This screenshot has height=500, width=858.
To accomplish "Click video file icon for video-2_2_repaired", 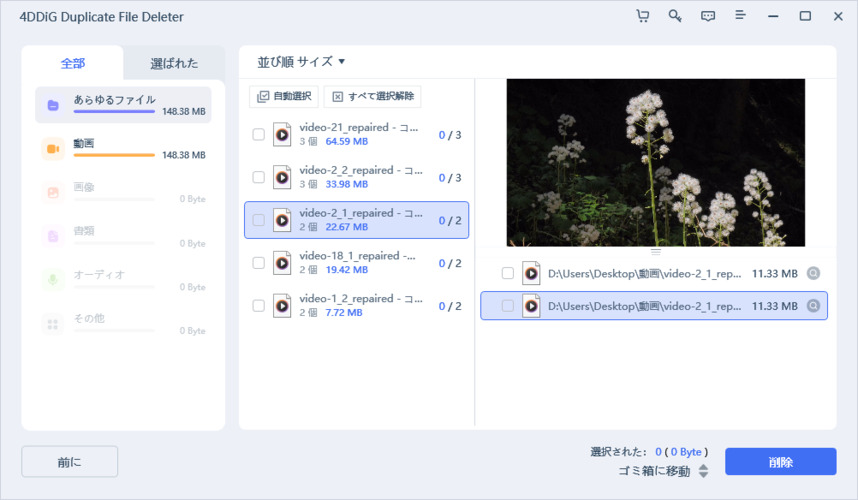I will [x=282, y=177].
